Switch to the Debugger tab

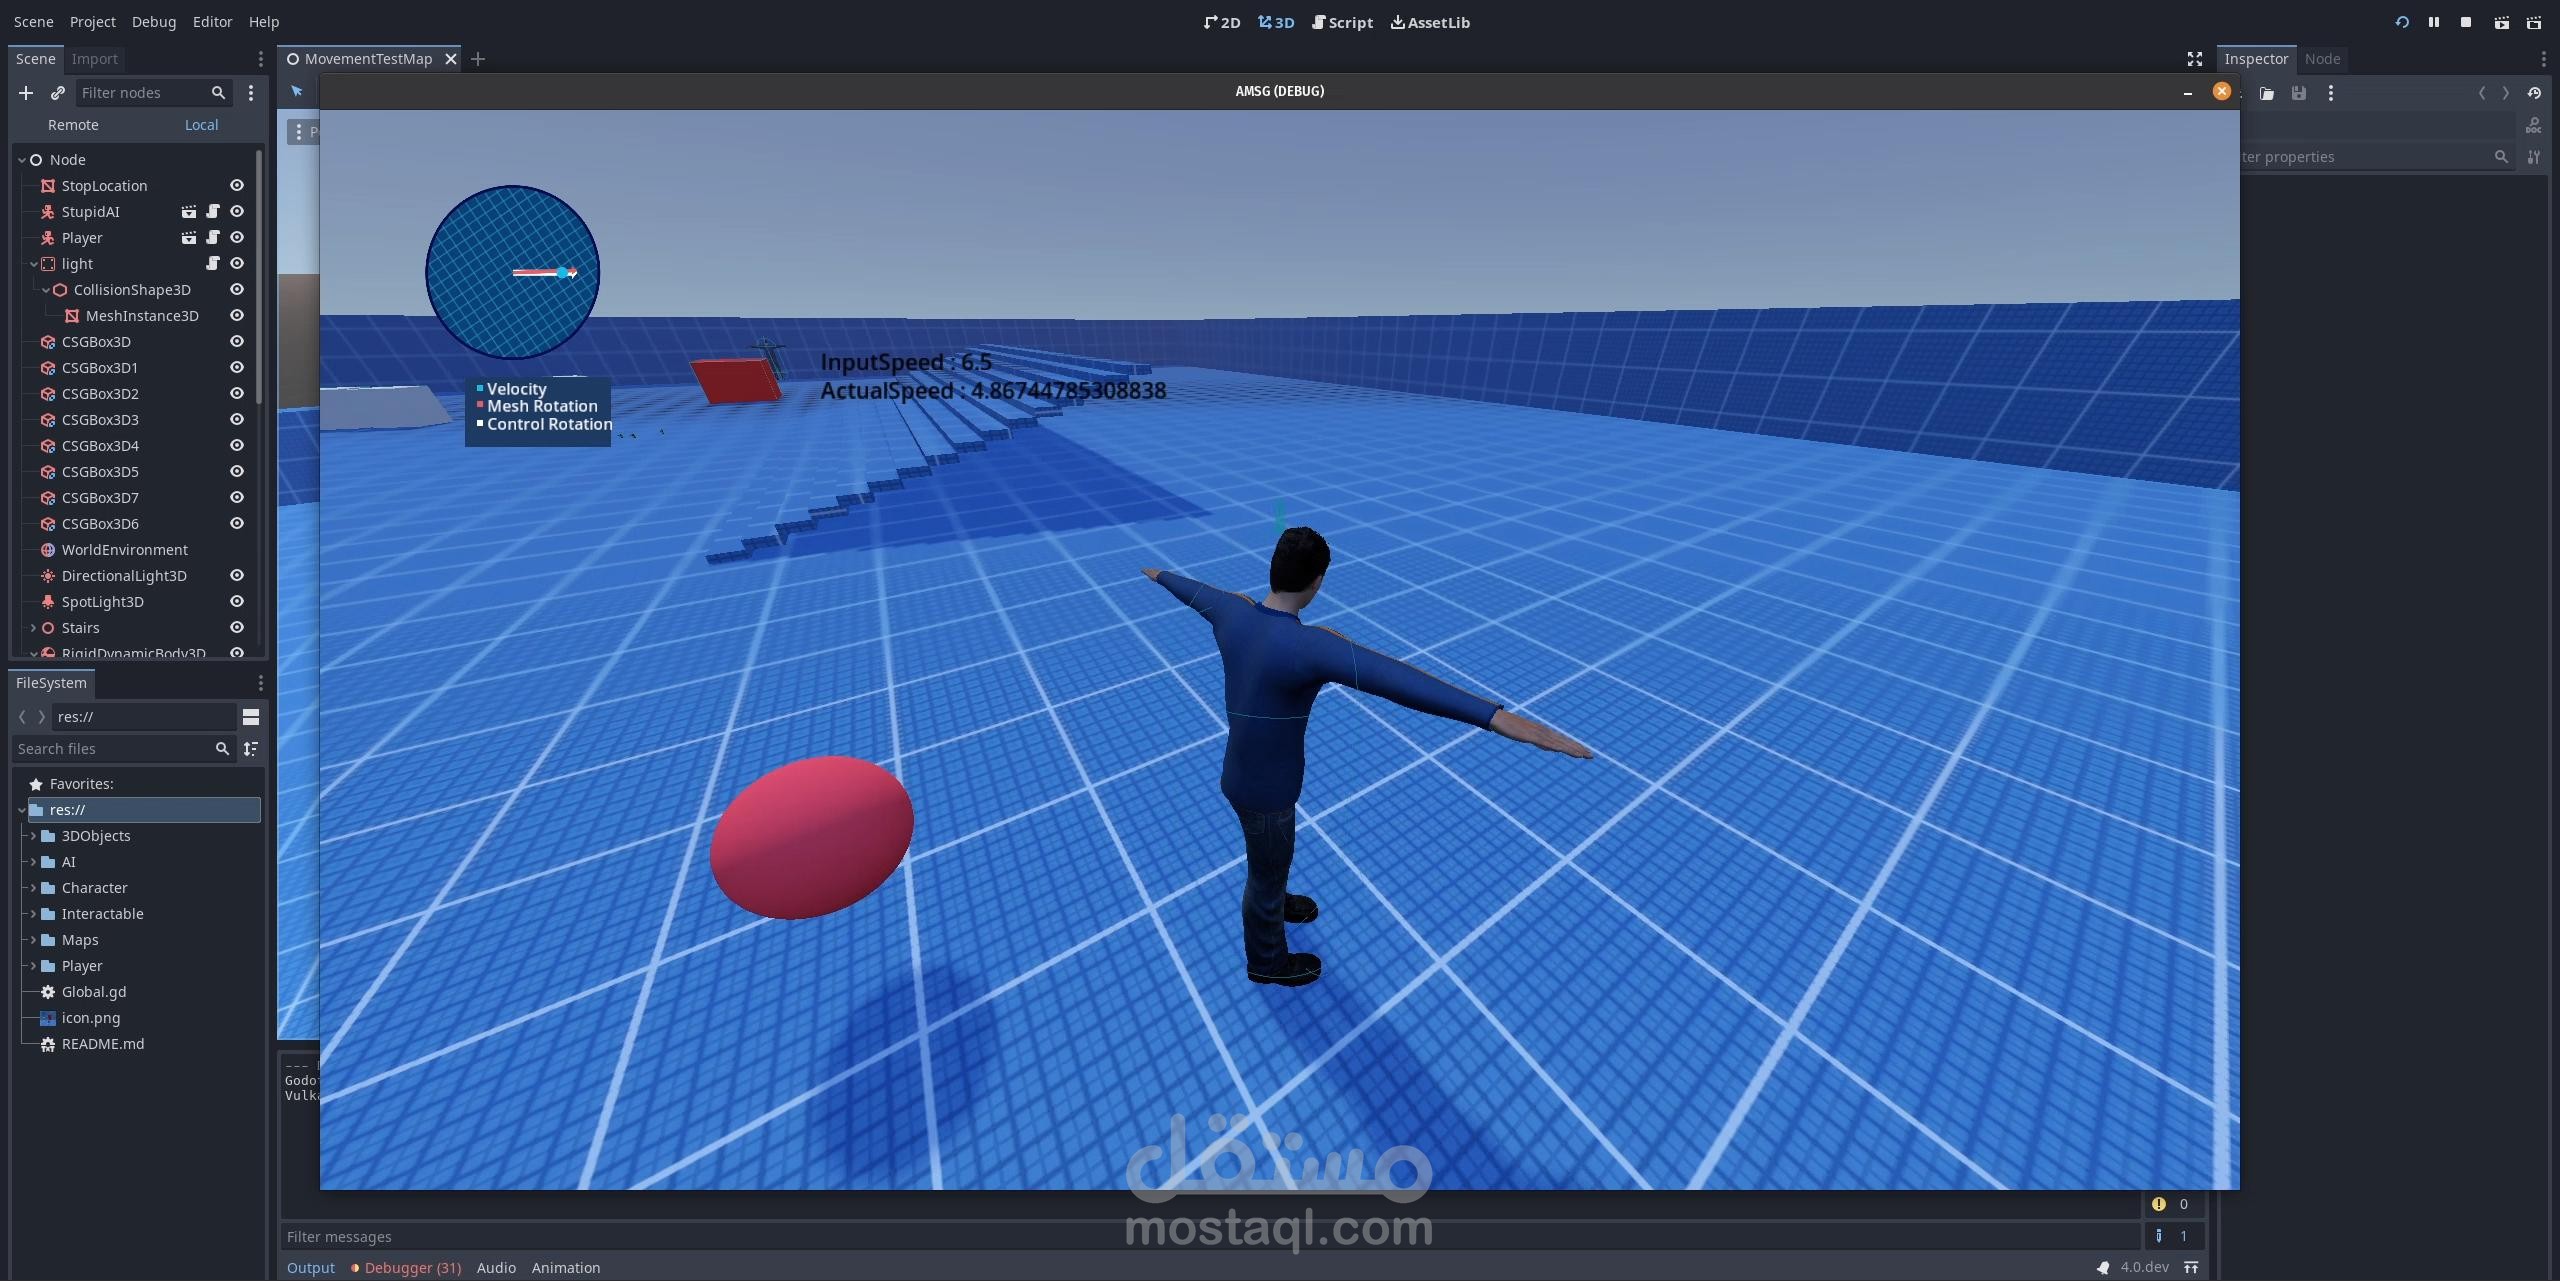[x=411, y=1268]
